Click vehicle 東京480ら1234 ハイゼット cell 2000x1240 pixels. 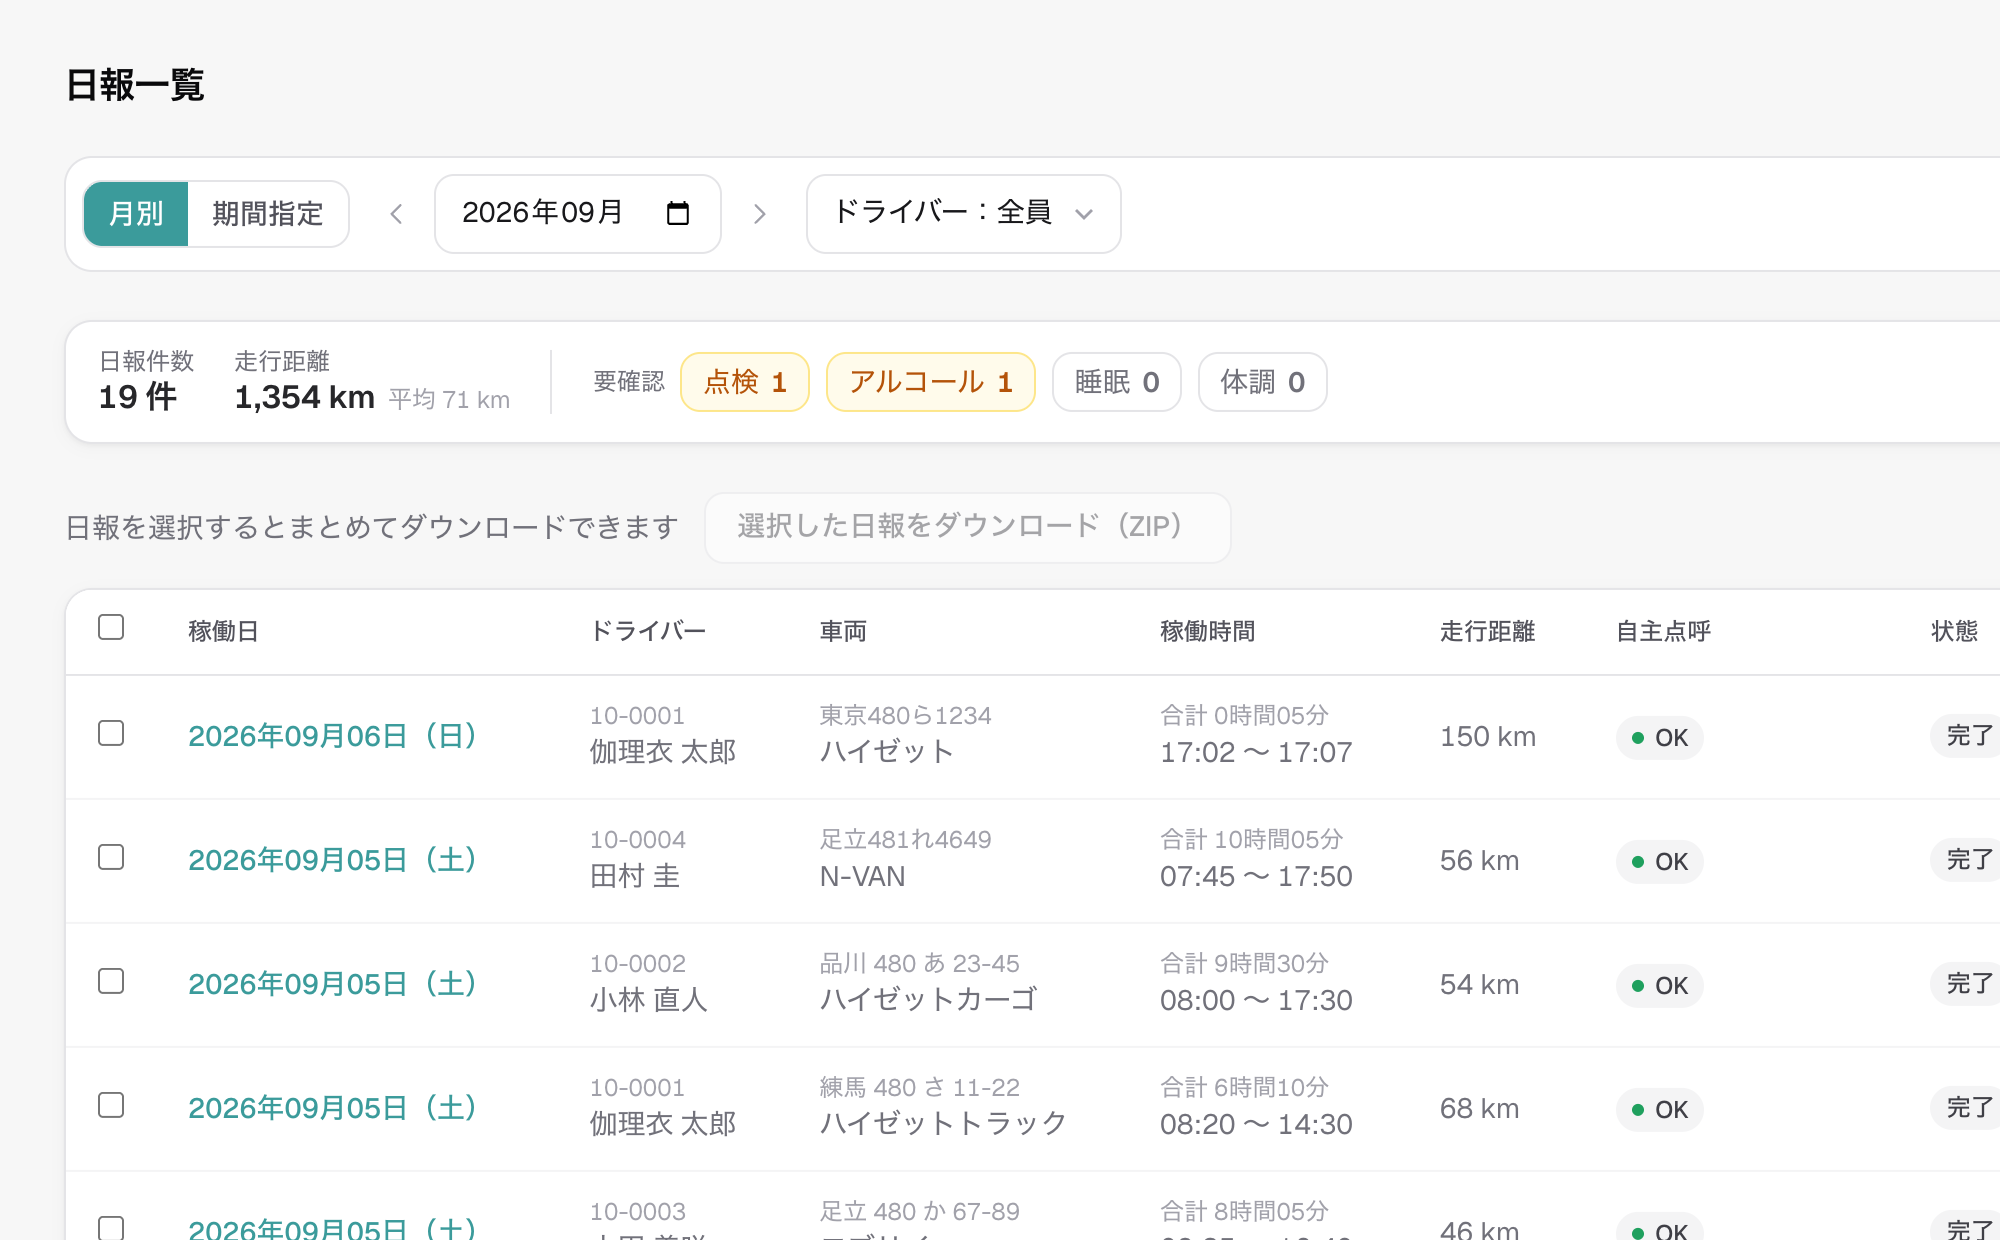tap(906, 734)
